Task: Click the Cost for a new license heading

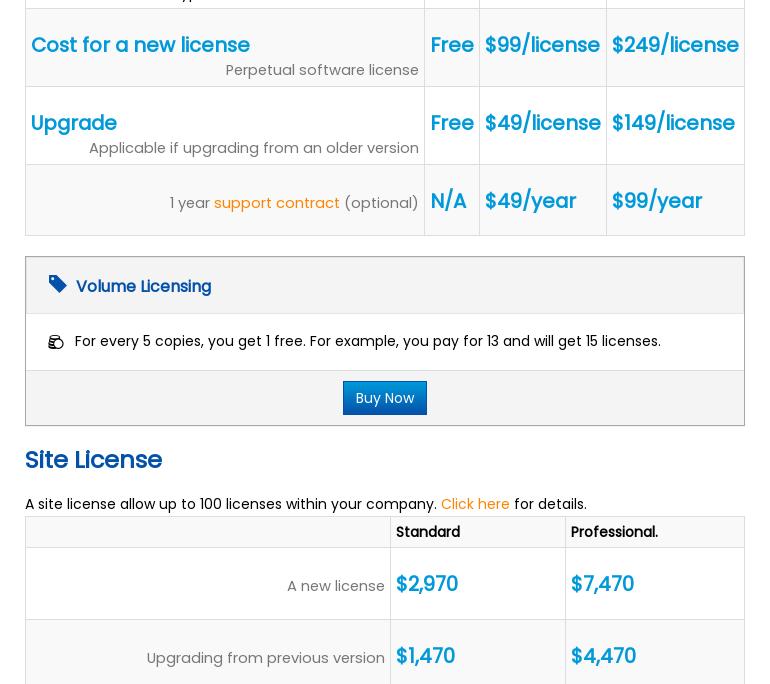Action: tap(140, 45)
